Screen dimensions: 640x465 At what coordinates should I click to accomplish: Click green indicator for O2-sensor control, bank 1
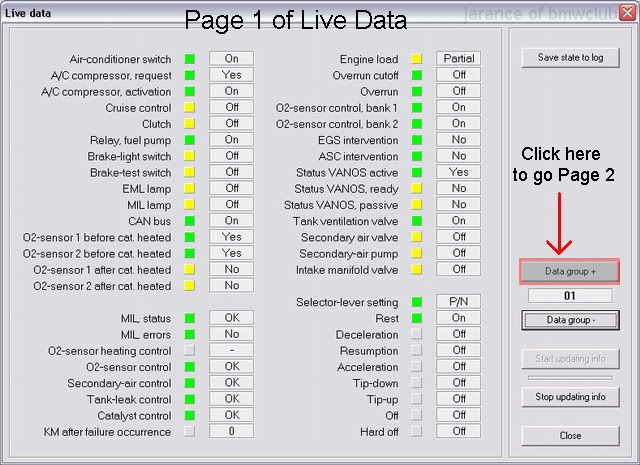[416, 107]
